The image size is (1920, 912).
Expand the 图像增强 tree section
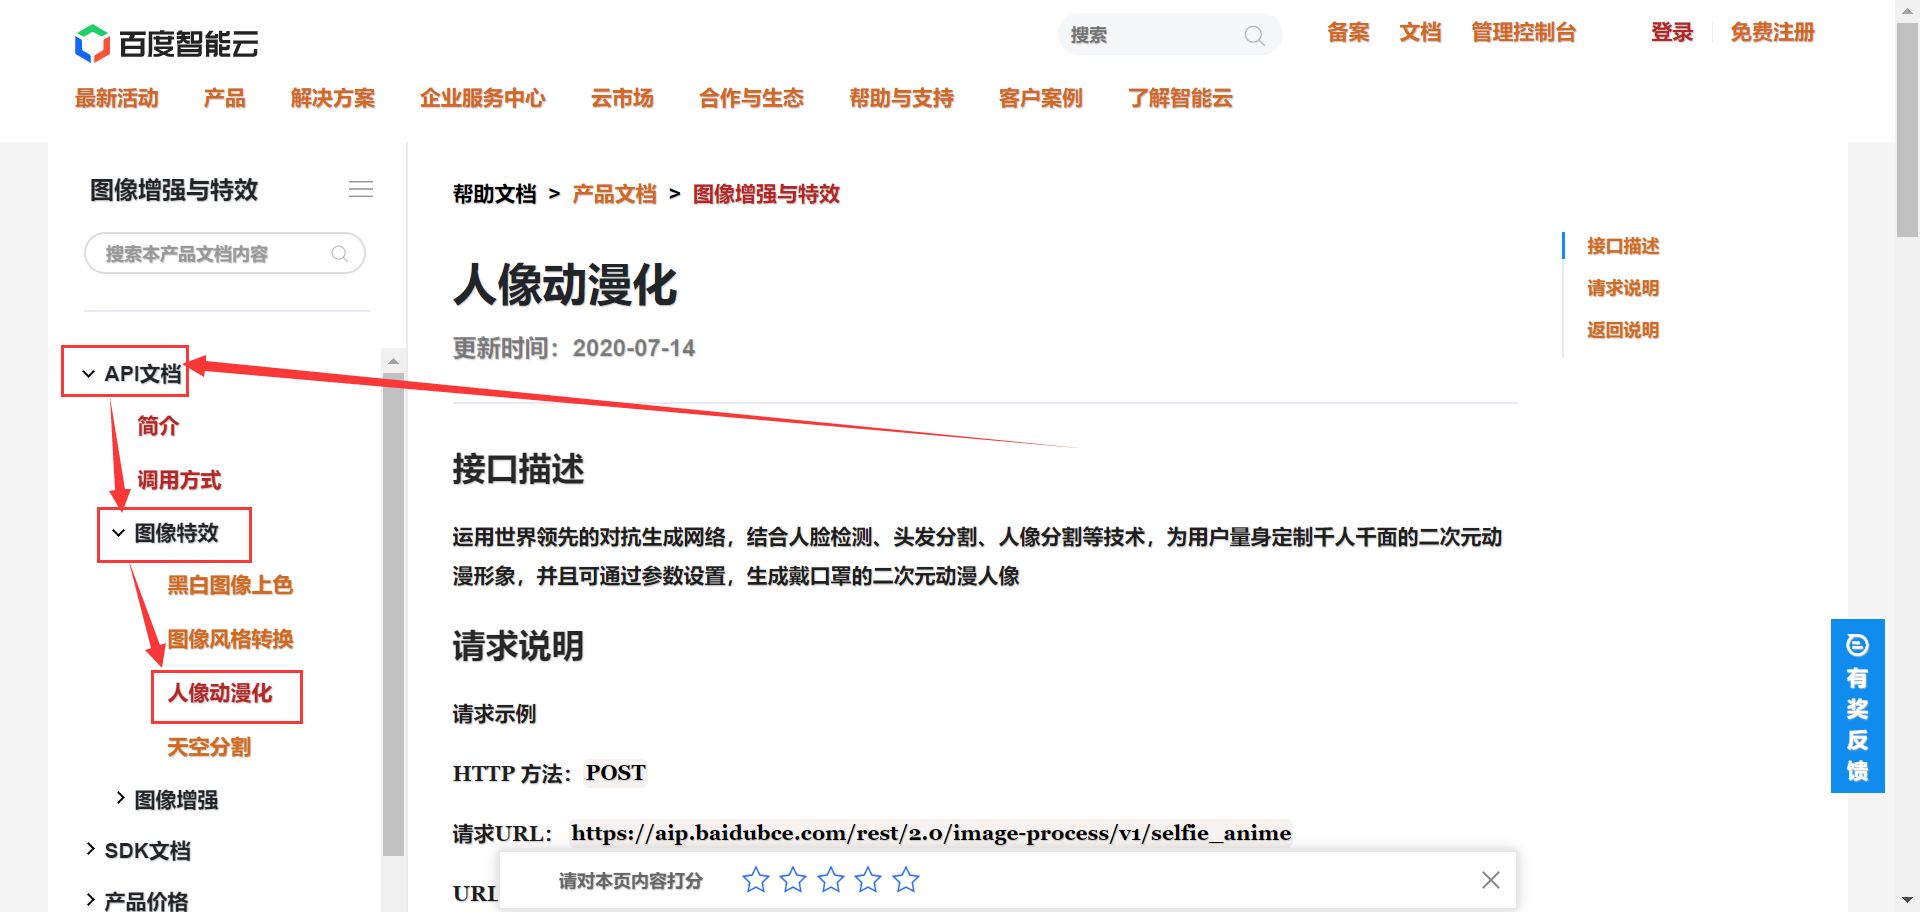[x=120, y=798]
